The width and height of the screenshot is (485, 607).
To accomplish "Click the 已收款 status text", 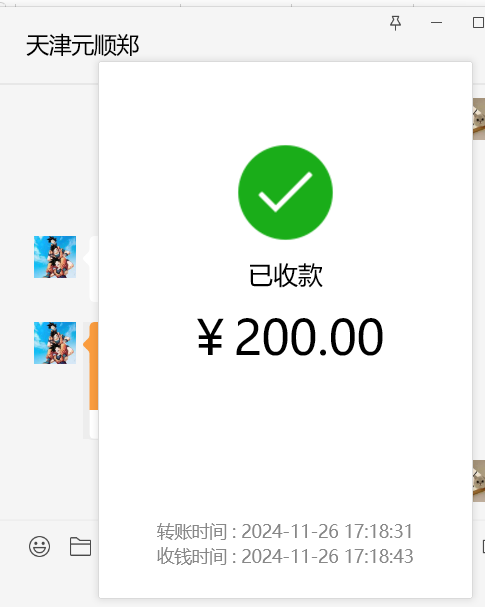I will click(285, 275).
